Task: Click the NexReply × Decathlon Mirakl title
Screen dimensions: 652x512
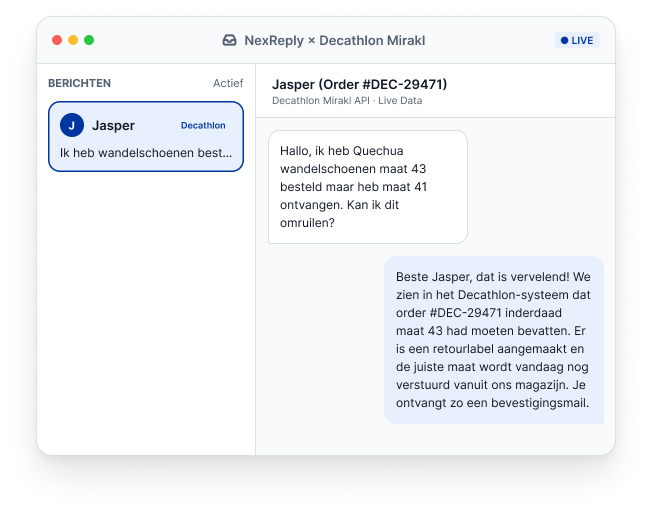Action: pyautogui.click(x=335, y=40)
